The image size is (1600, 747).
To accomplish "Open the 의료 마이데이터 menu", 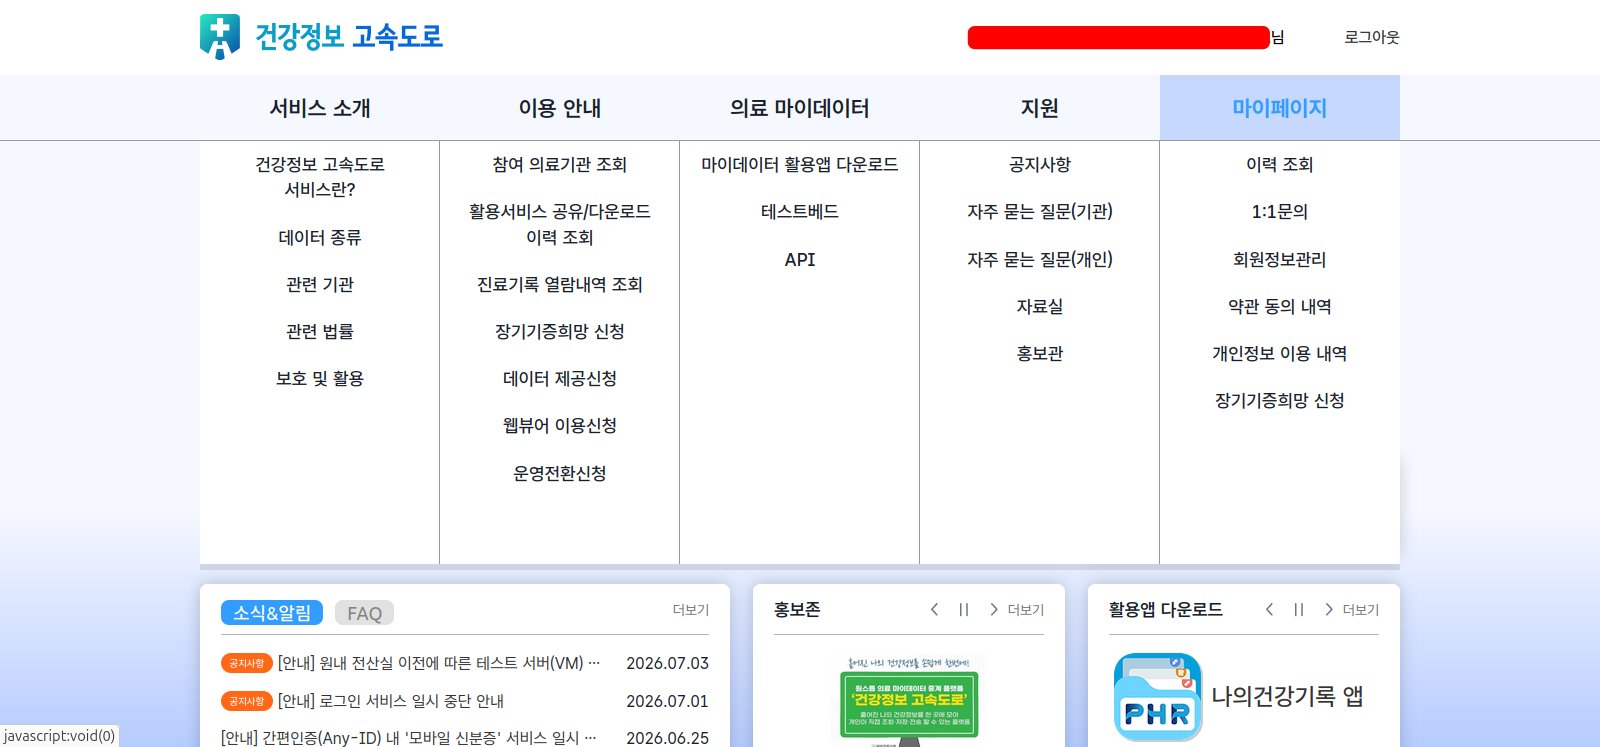I will (x=800, y=108).
